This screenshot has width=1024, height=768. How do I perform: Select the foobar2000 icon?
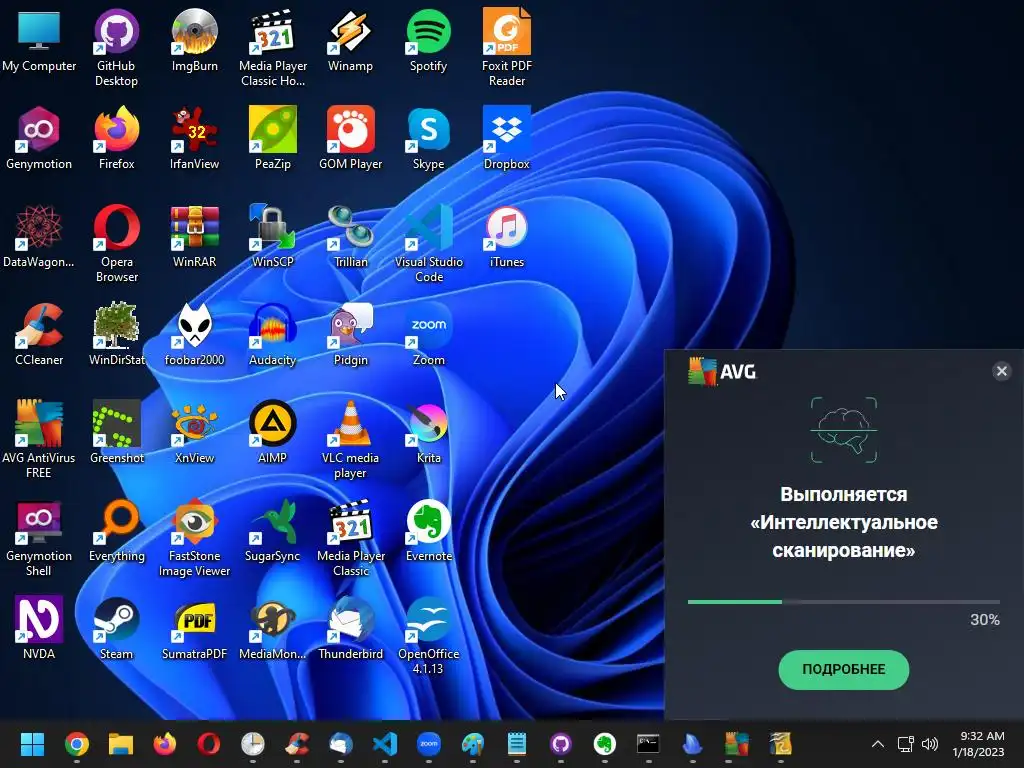pos(194,334)
